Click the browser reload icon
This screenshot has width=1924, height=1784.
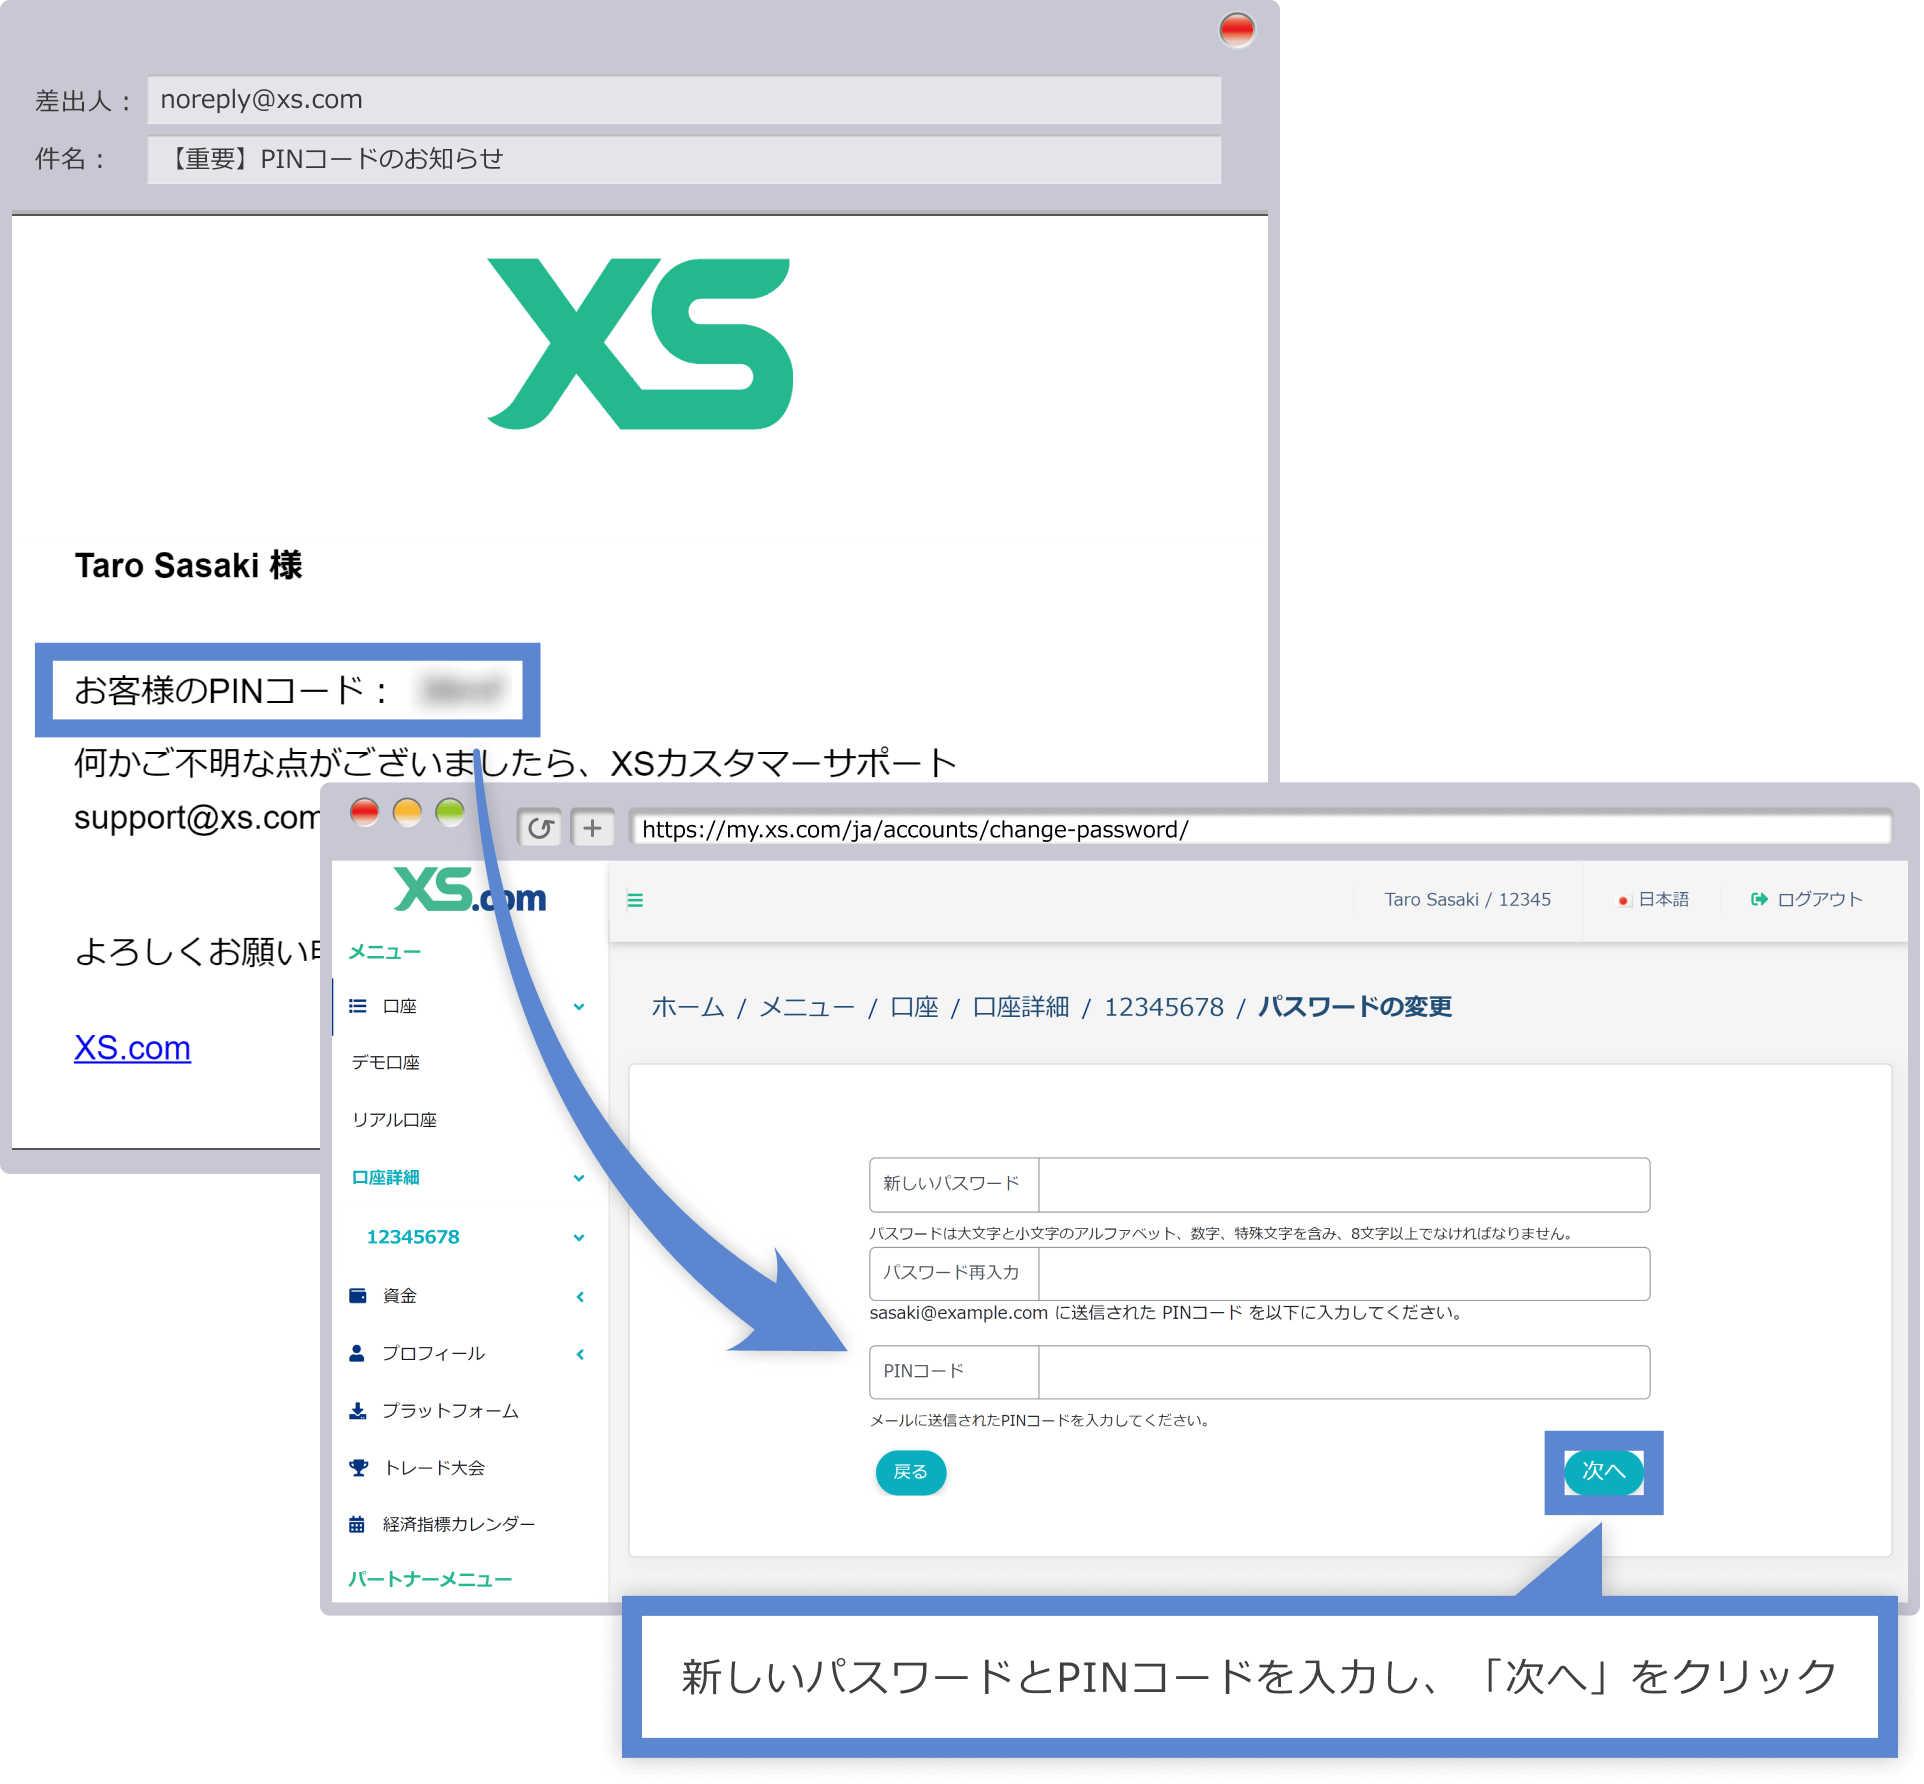(540, 828)
